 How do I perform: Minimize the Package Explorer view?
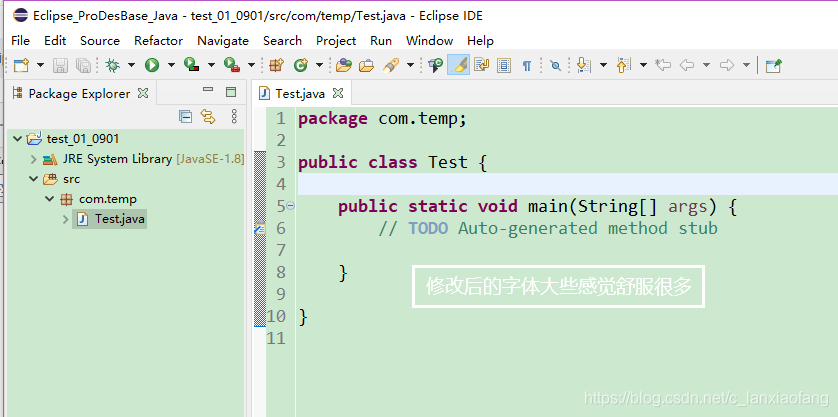208,90
